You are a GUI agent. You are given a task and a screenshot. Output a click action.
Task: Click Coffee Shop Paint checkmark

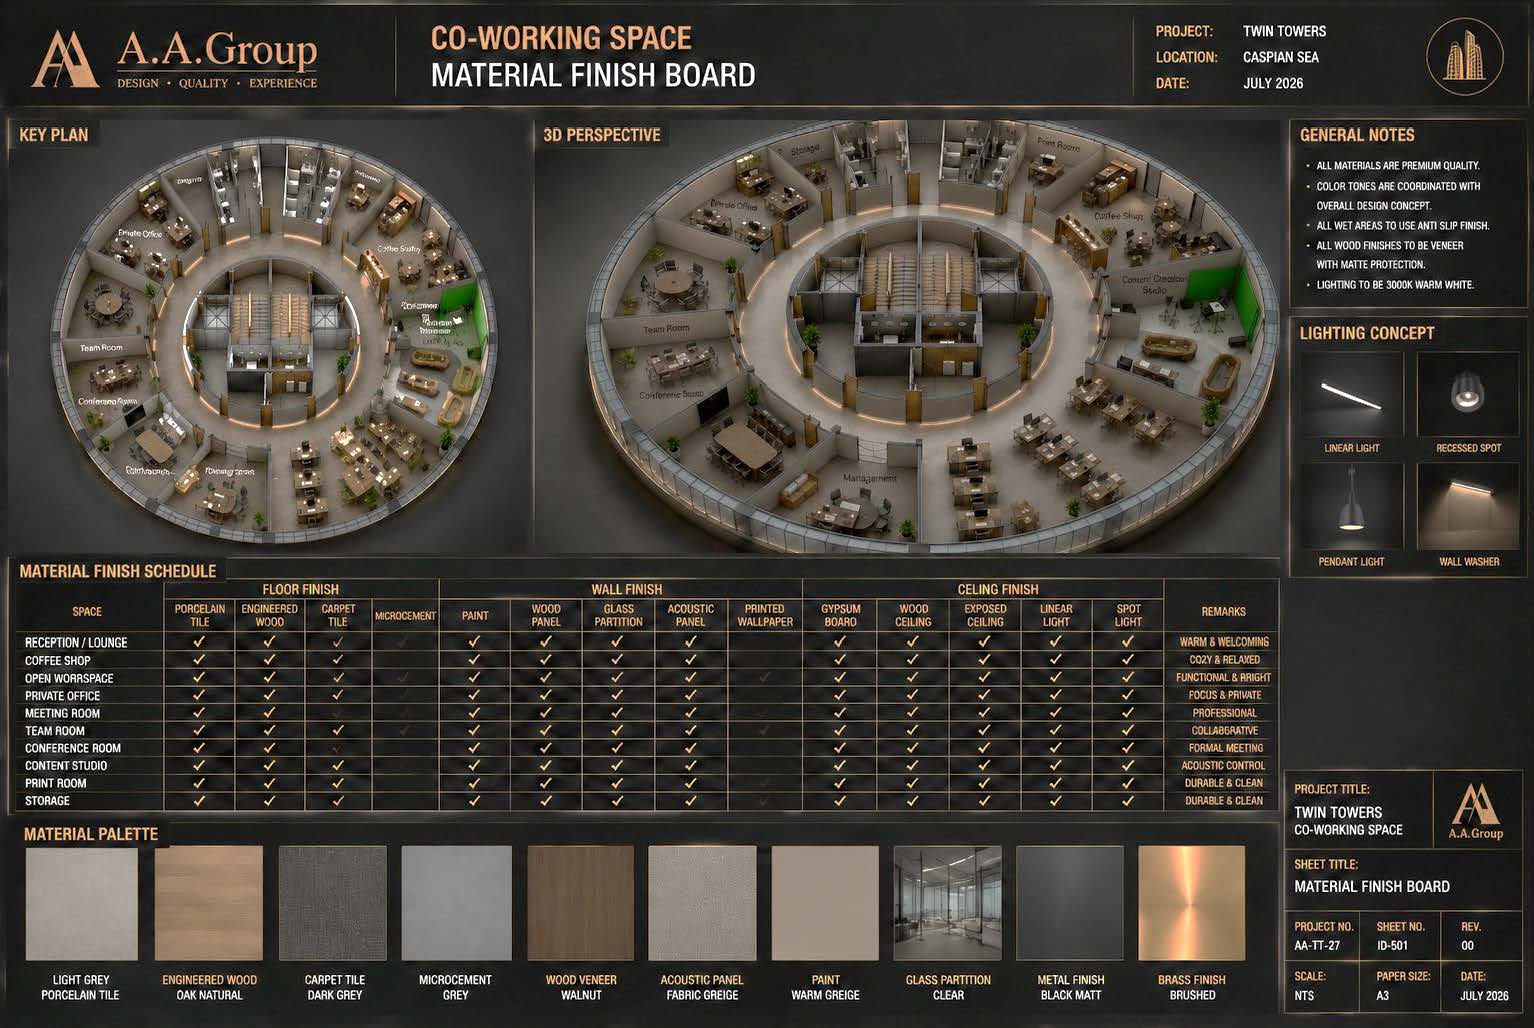(x=474, y=660)
